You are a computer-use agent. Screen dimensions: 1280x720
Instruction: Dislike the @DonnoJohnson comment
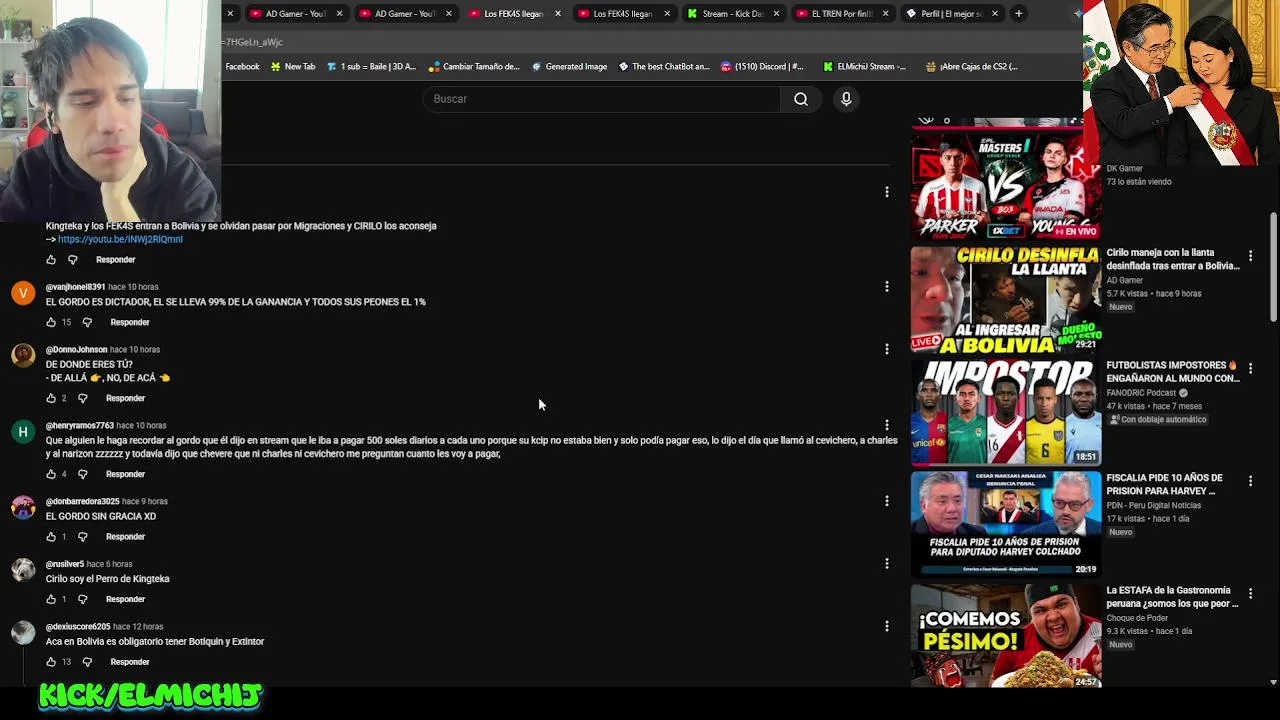point(83,398)
